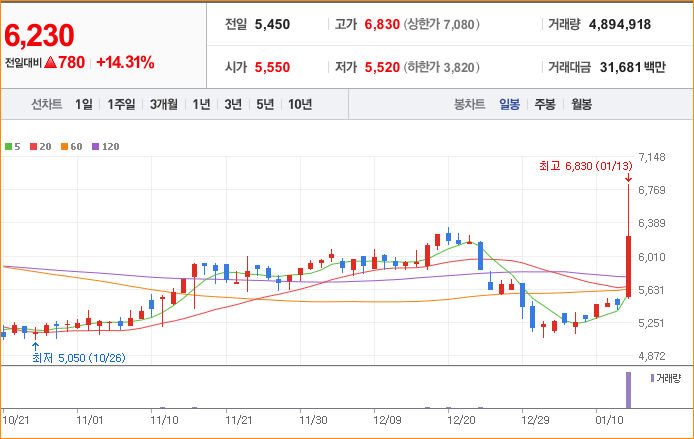Click the 거래대금 value 31,681 백만
Viewport: 694px width, 439px height.
(632, 67)
